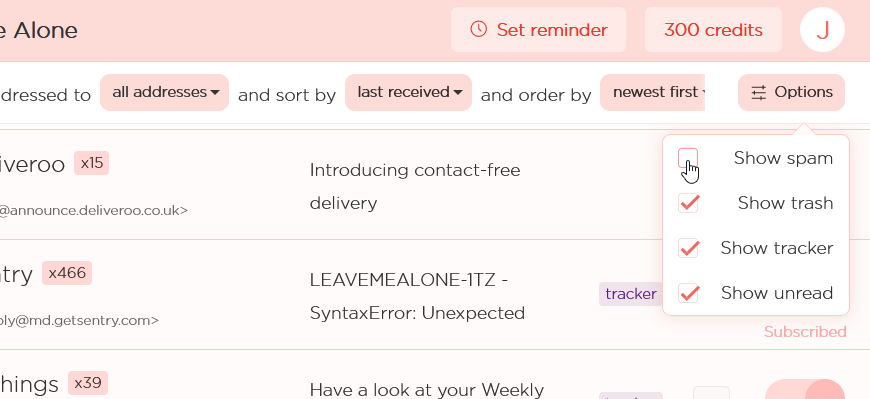Viewport: 870px width, 399px height.
Task: Toggle the subscription switch at the bottom right
Action: point(805,389)
